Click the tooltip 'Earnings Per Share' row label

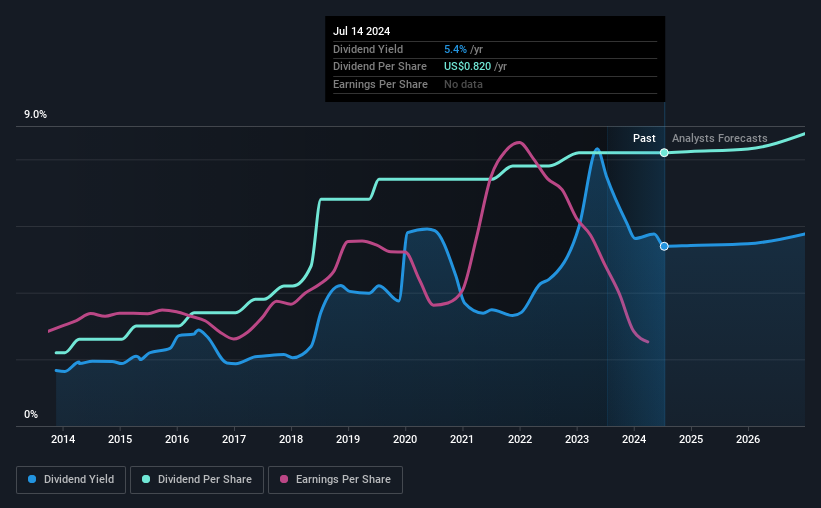pos(380,84)
